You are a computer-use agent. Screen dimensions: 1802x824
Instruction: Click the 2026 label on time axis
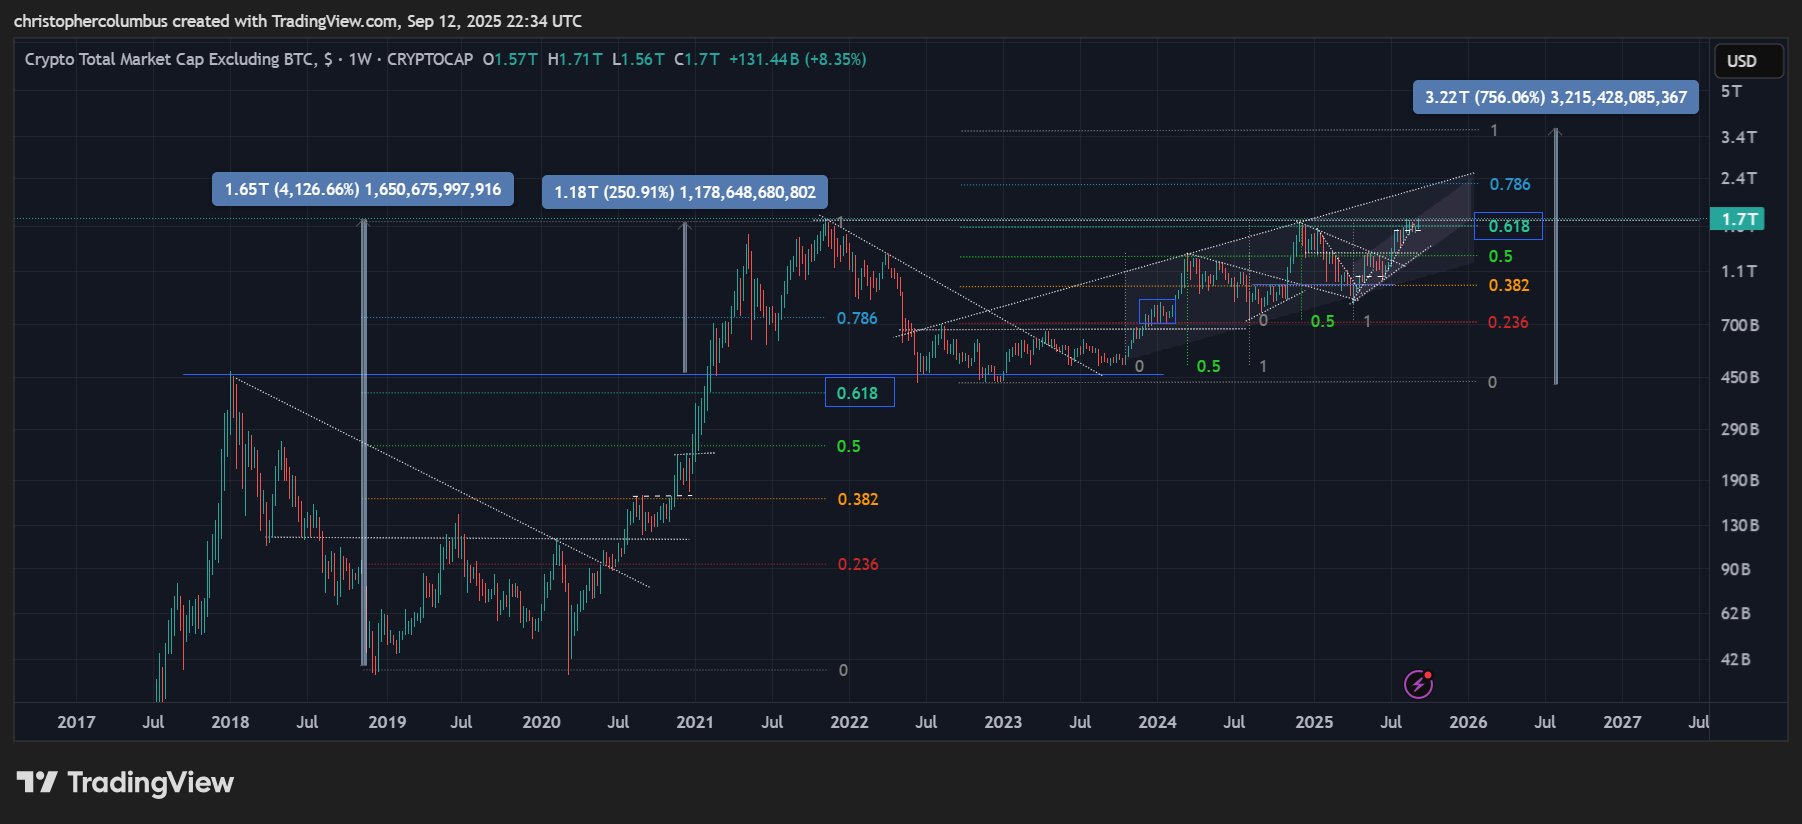point(1467,722)
